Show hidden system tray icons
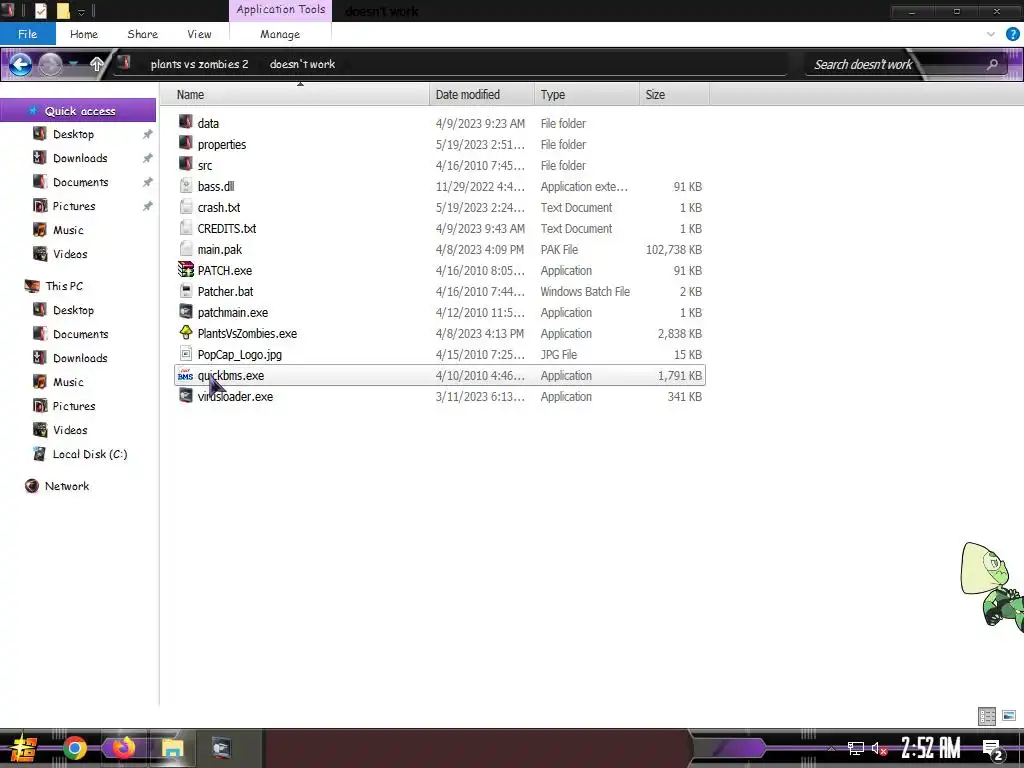The height and width of the screenshot is (768, 1024). [831, 748]
